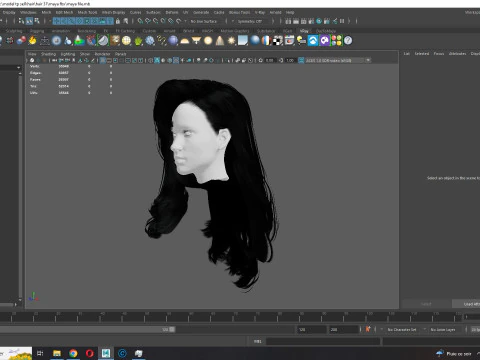Click in the time slider ruler

coord(230,317)
